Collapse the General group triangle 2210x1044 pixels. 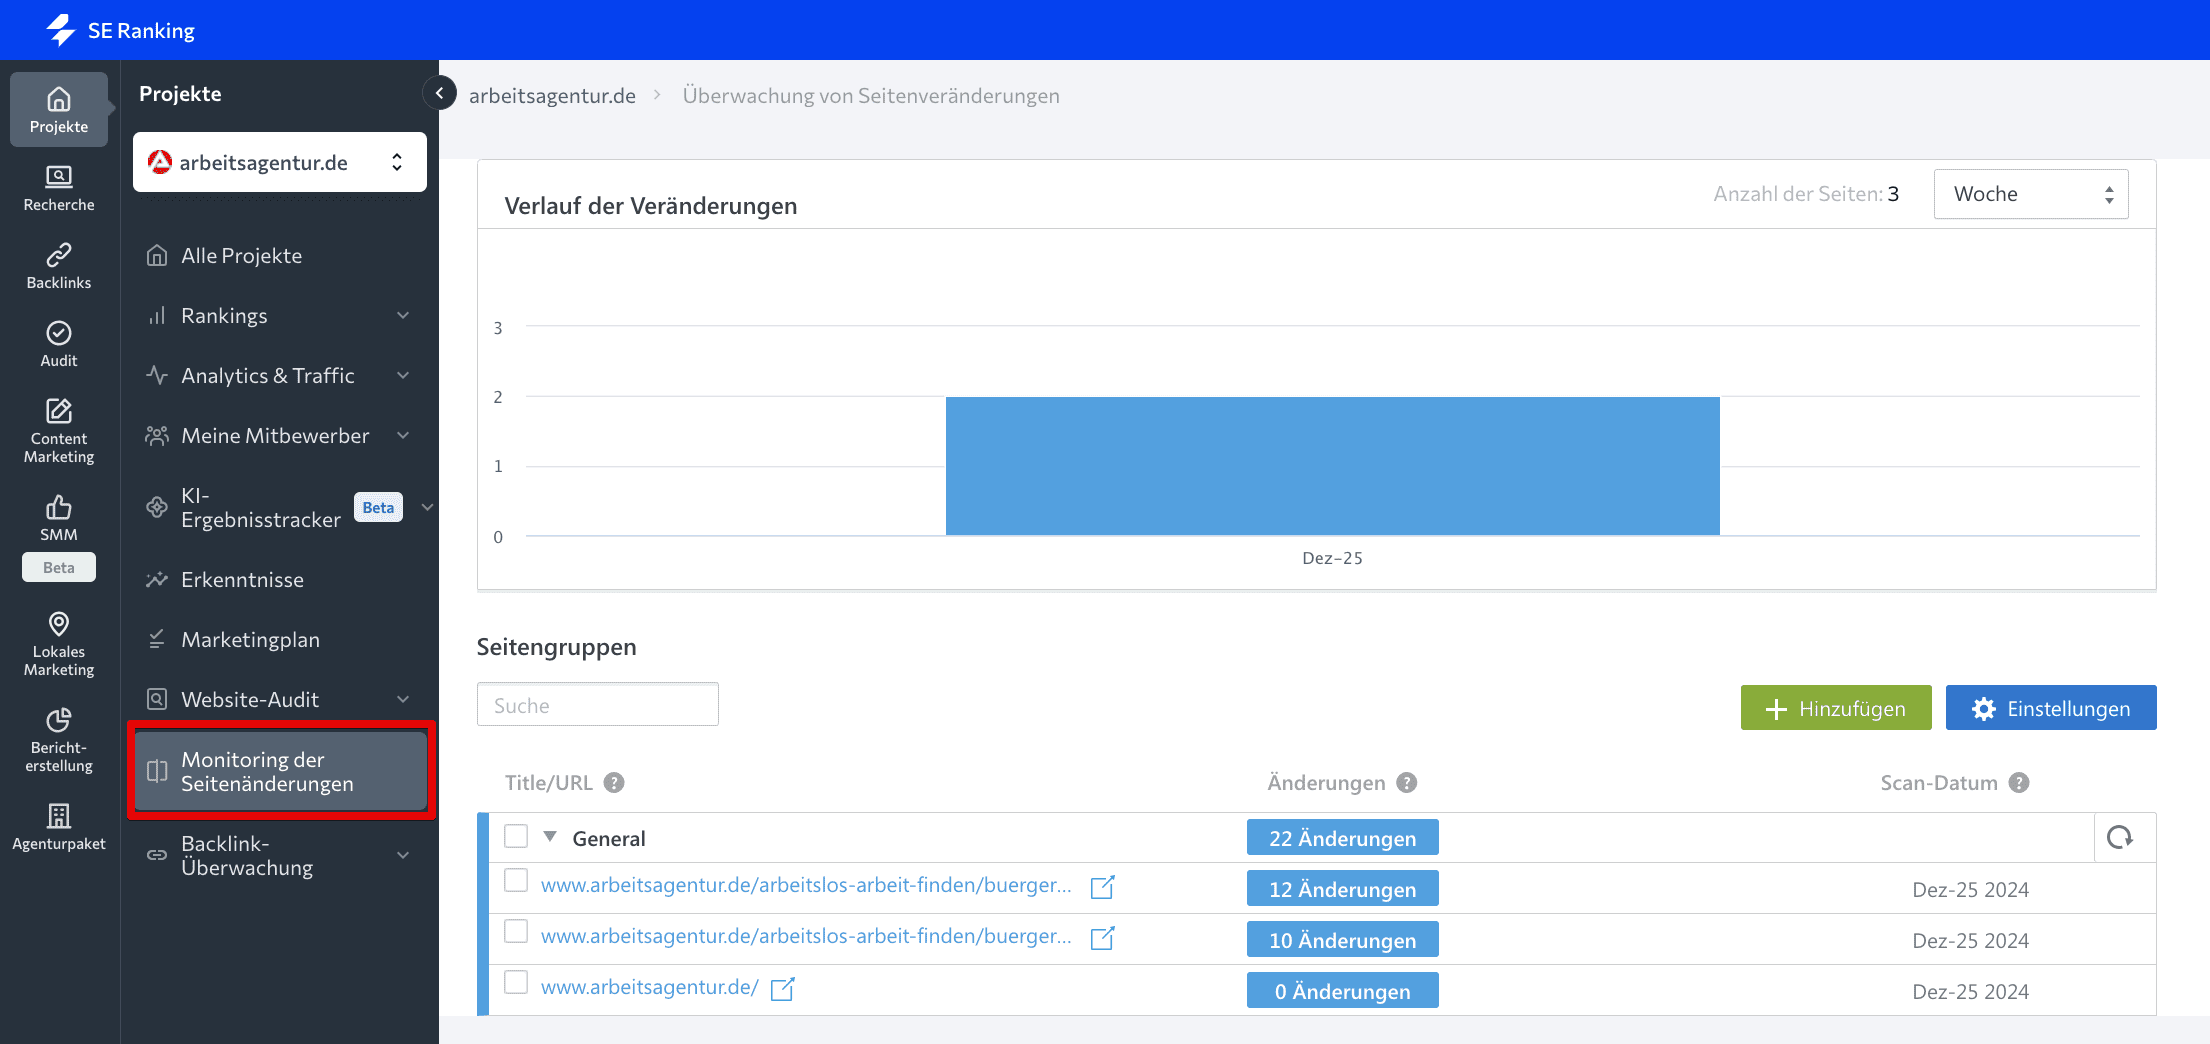550,837
